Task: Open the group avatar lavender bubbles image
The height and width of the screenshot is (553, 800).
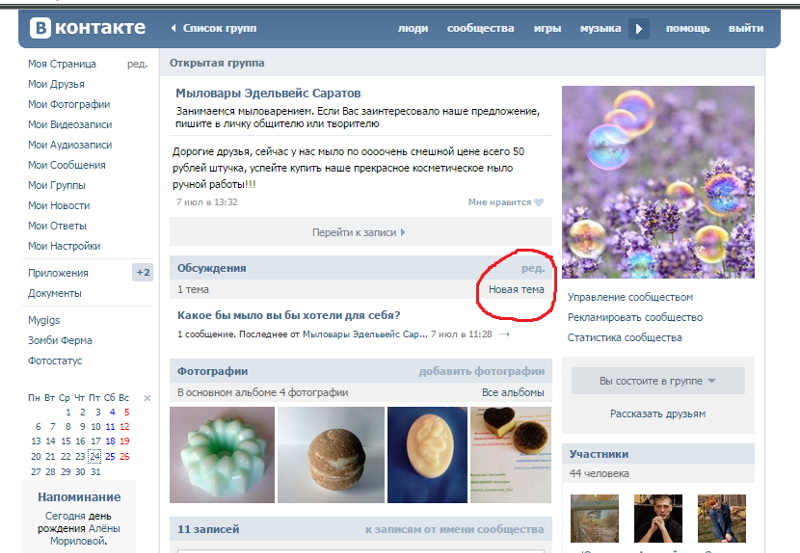Action: [x=658, y=182]
